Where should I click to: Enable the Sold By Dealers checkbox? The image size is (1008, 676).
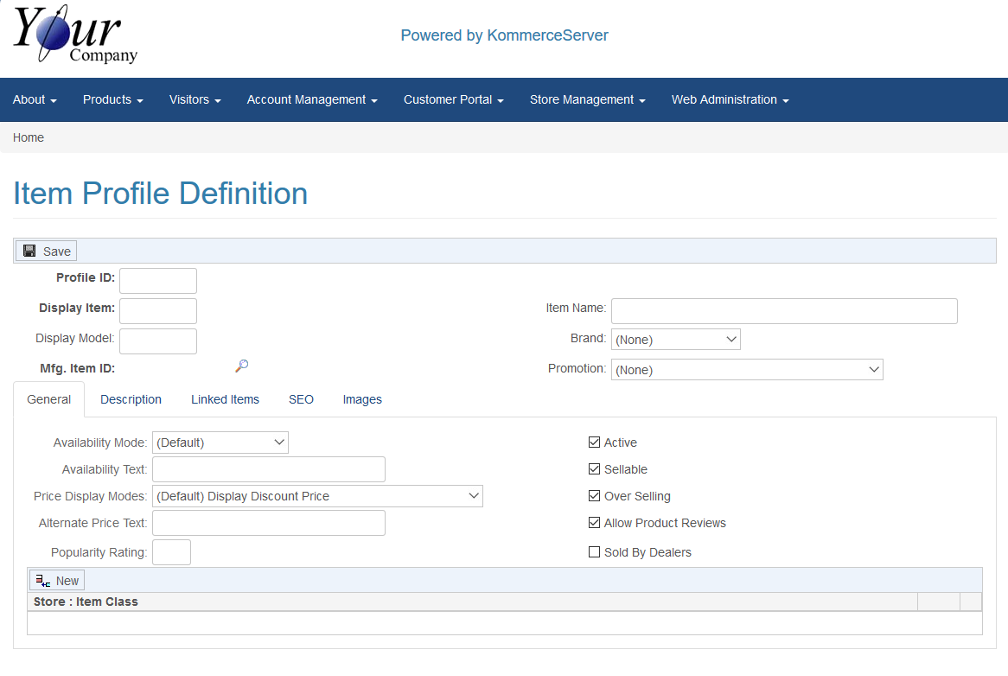(595, 552)
